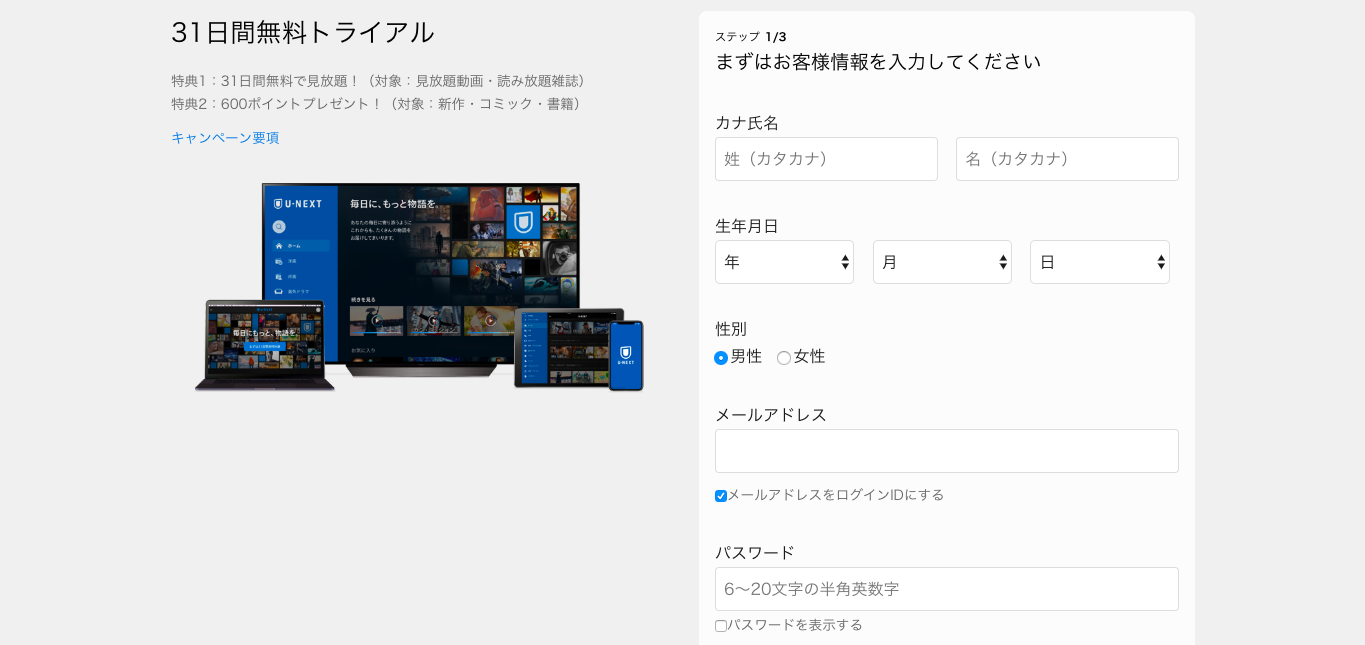Click the 特典1 31日間無料で見放題 text
The height and width of the screenshot is (645, 1365).
pos(381,81)
